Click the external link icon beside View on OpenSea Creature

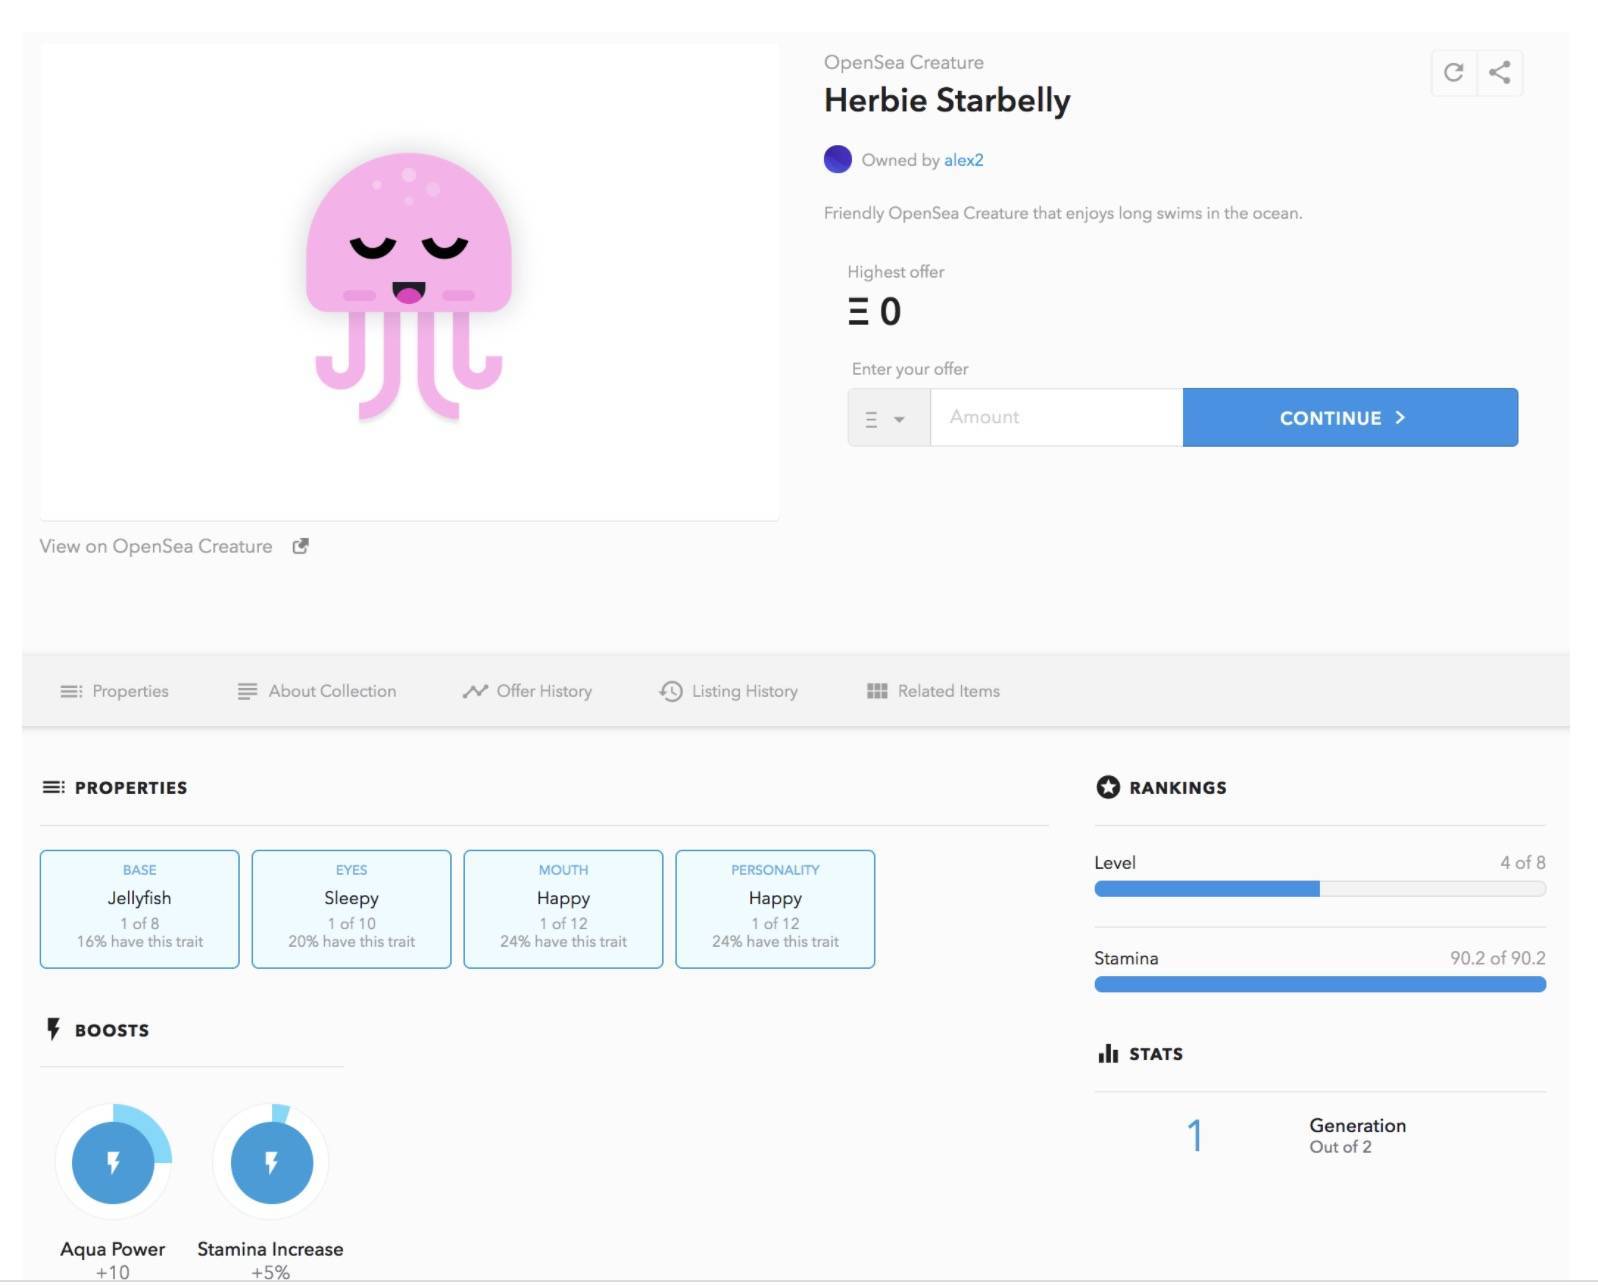300,546
